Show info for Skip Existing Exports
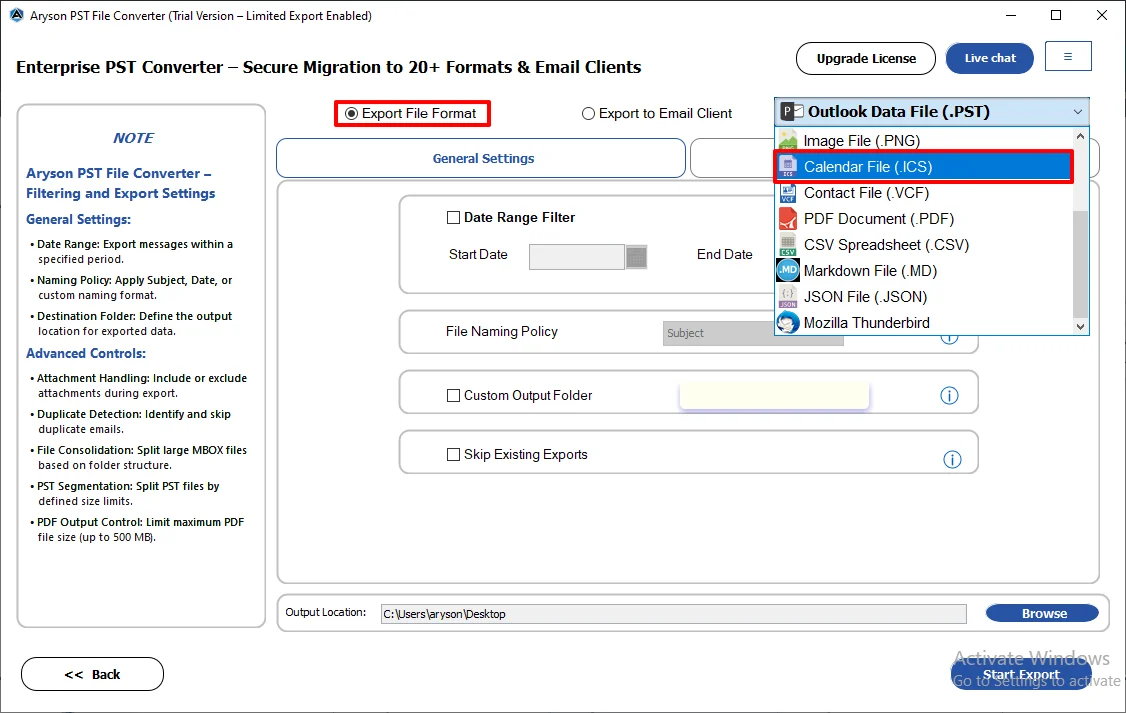Screen dimensions: 1126x713 point(952,460)
